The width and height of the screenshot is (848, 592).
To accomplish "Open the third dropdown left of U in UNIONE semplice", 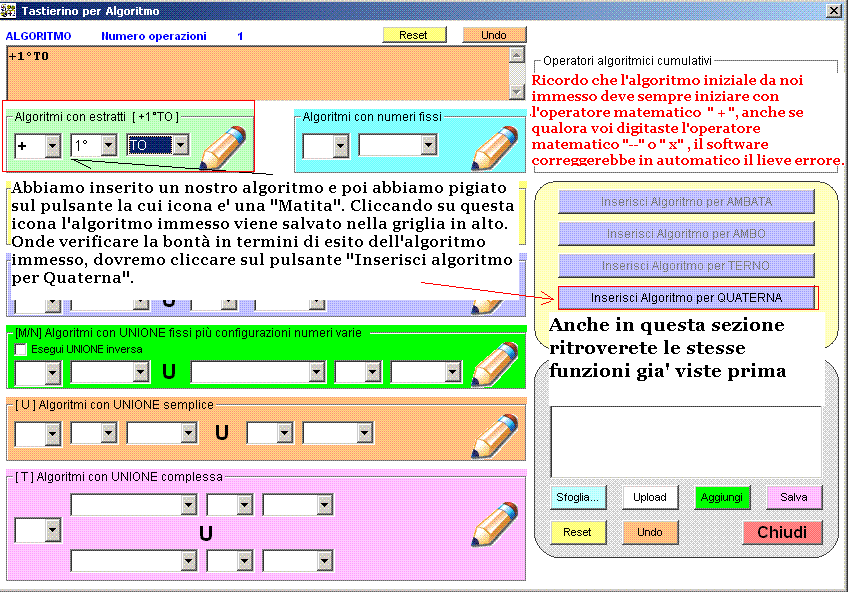I will [189, 433].
